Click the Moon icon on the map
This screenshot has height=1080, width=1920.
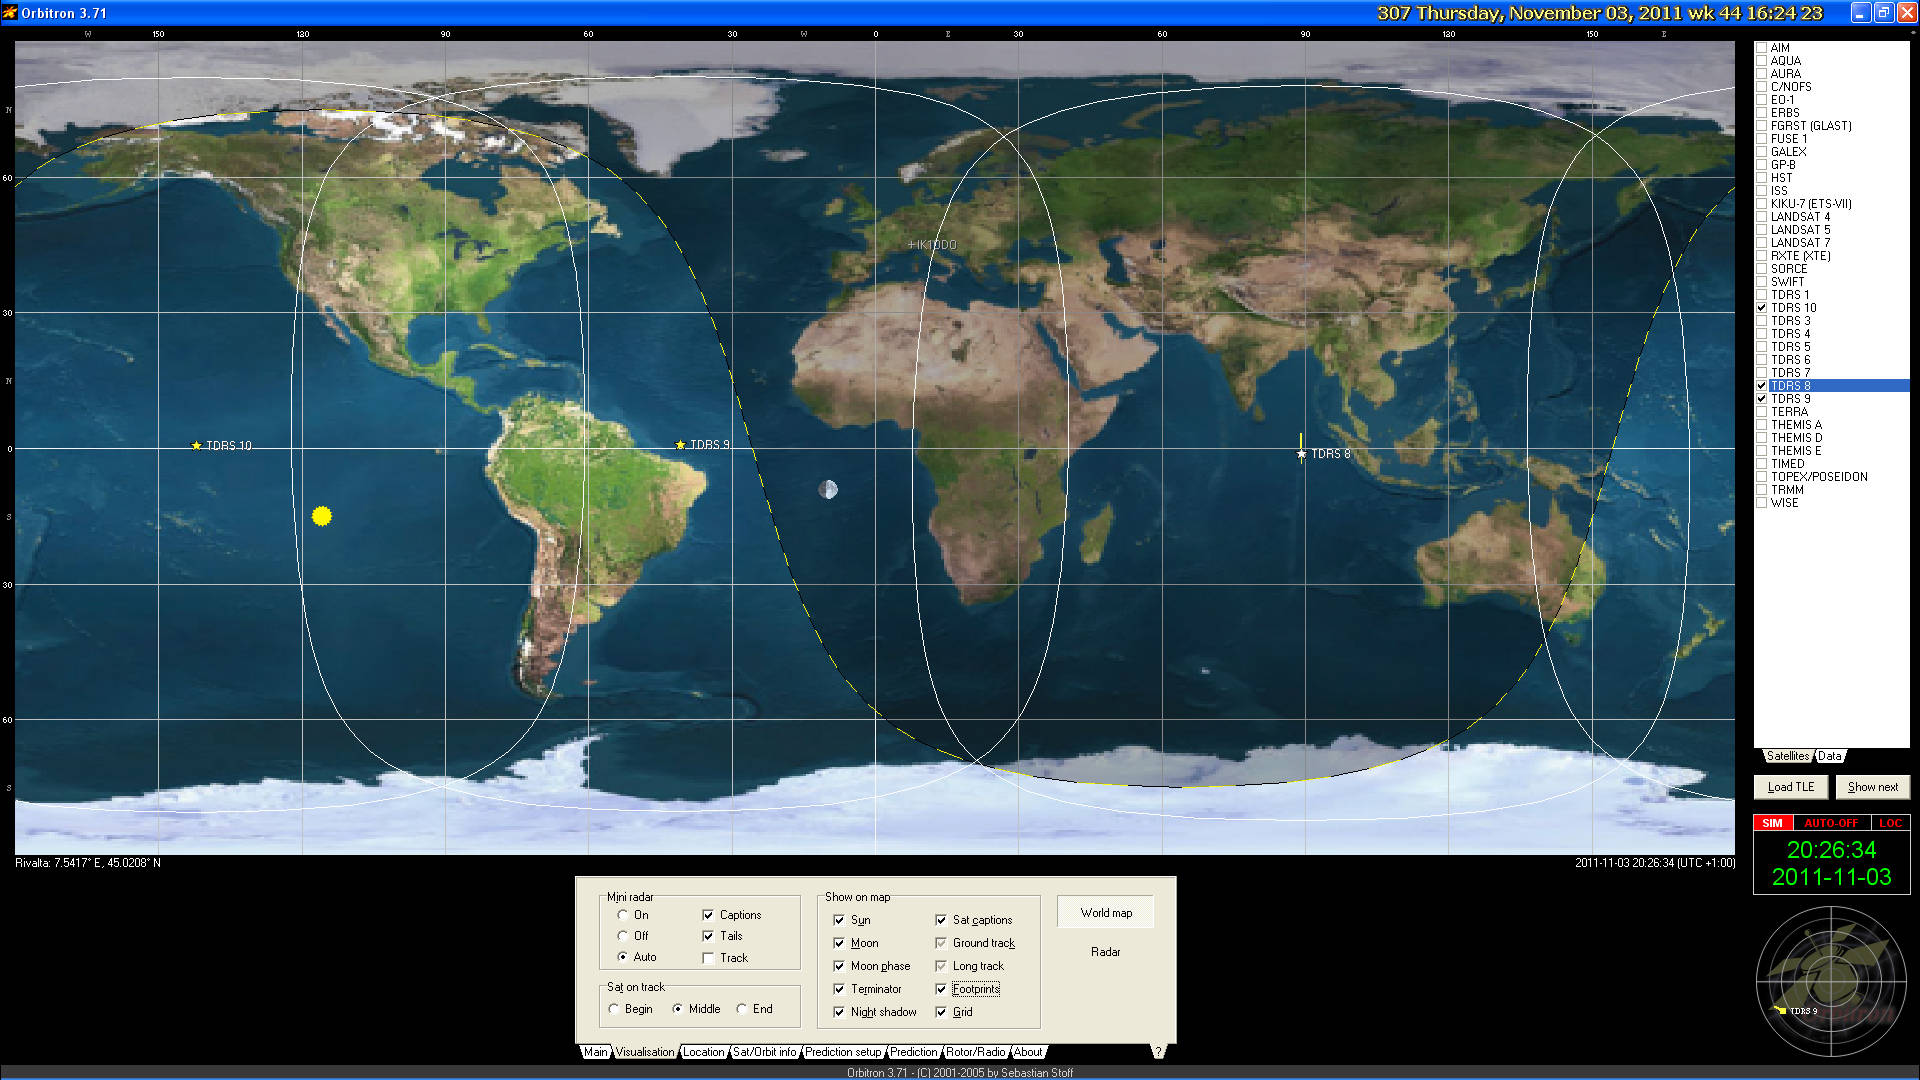pos(828,489)
